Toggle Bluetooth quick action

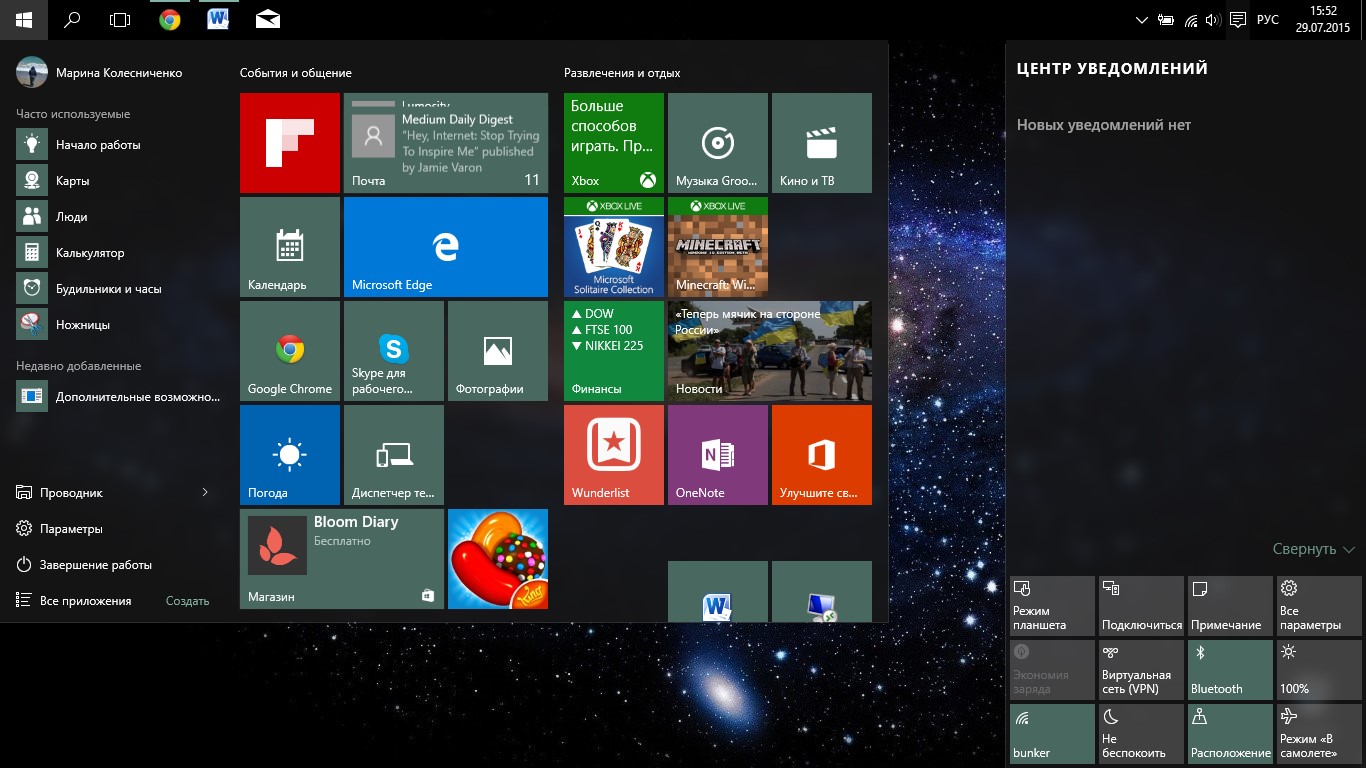coord(1230,669)
